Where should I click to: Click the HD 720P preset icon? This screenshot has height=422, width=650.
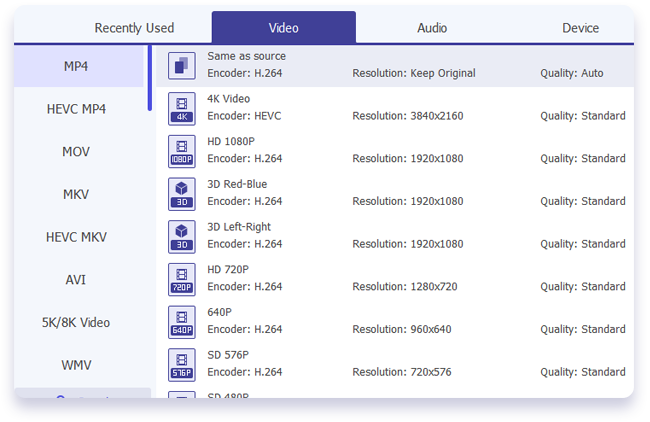pyautogui.click(x=181, y=280)
